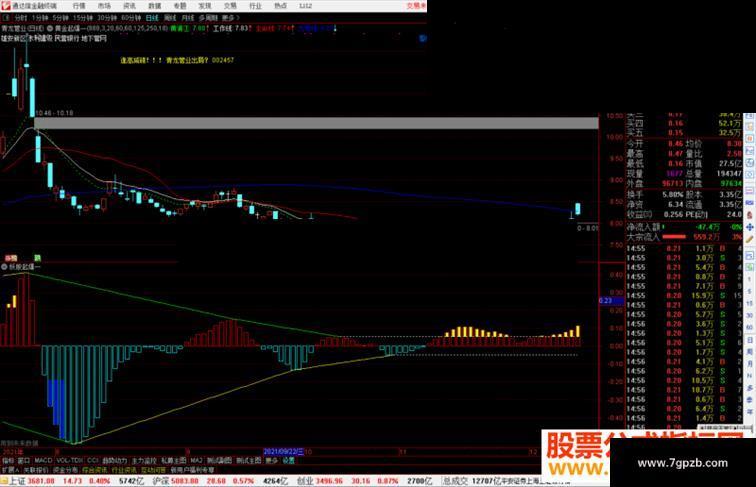Image resolution: width=756 pixels, height=487 pixels.
Task: Expand the 扩展∧ panel
Action: click(10, 470)
